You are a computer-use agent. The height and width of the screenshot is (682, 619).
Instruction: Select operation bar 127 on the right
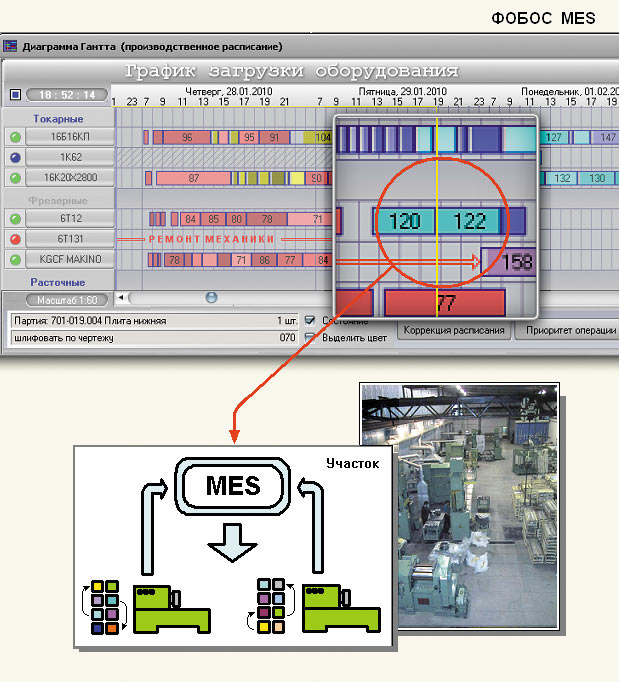553,137
